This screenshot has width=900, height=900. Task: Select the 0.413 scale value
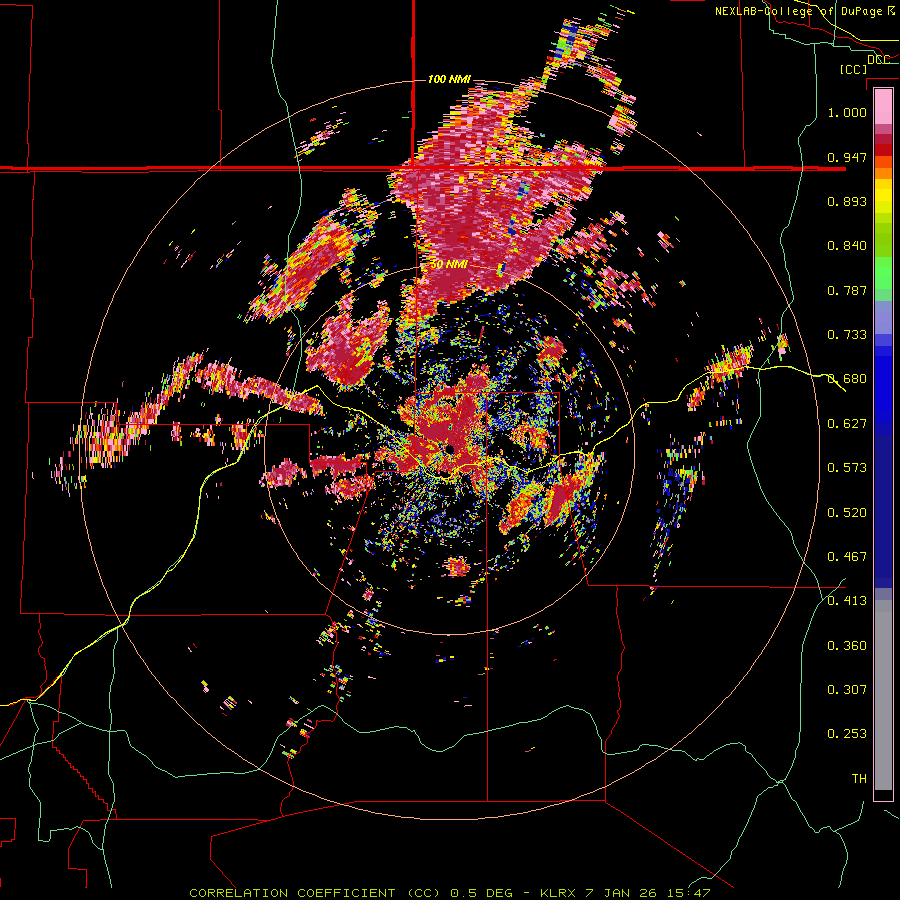[x=847, y=601]
